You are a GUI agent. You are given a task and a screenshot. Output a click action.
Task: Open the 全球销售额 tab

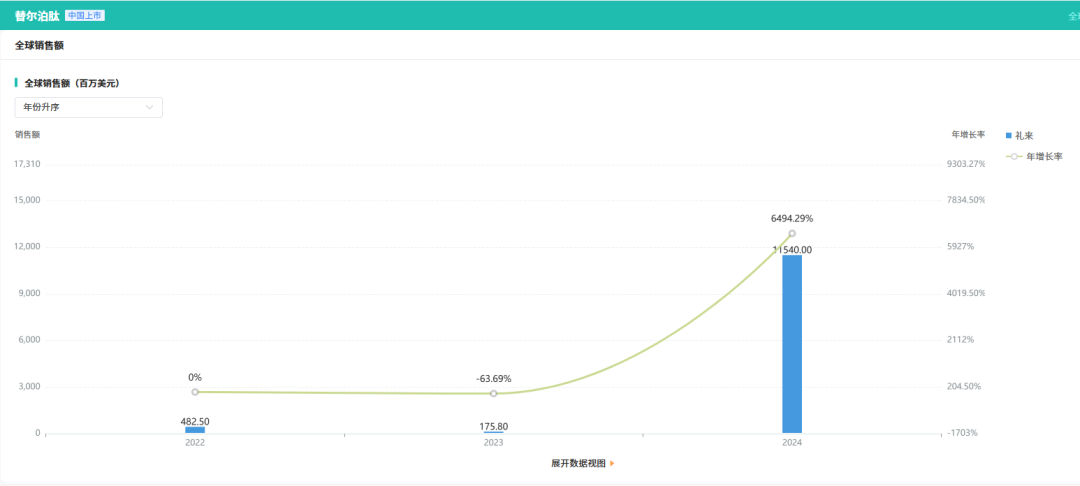tap(40, 45)
